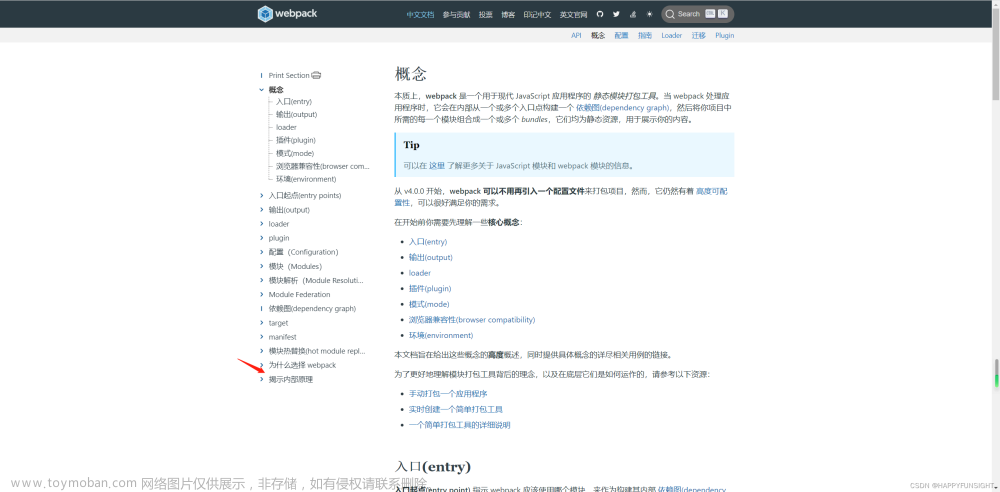1000x492 pixels.
Task: Follow the 依赖图(dependency graph) link in intro paragraph
Action: (x=622, y=108)
